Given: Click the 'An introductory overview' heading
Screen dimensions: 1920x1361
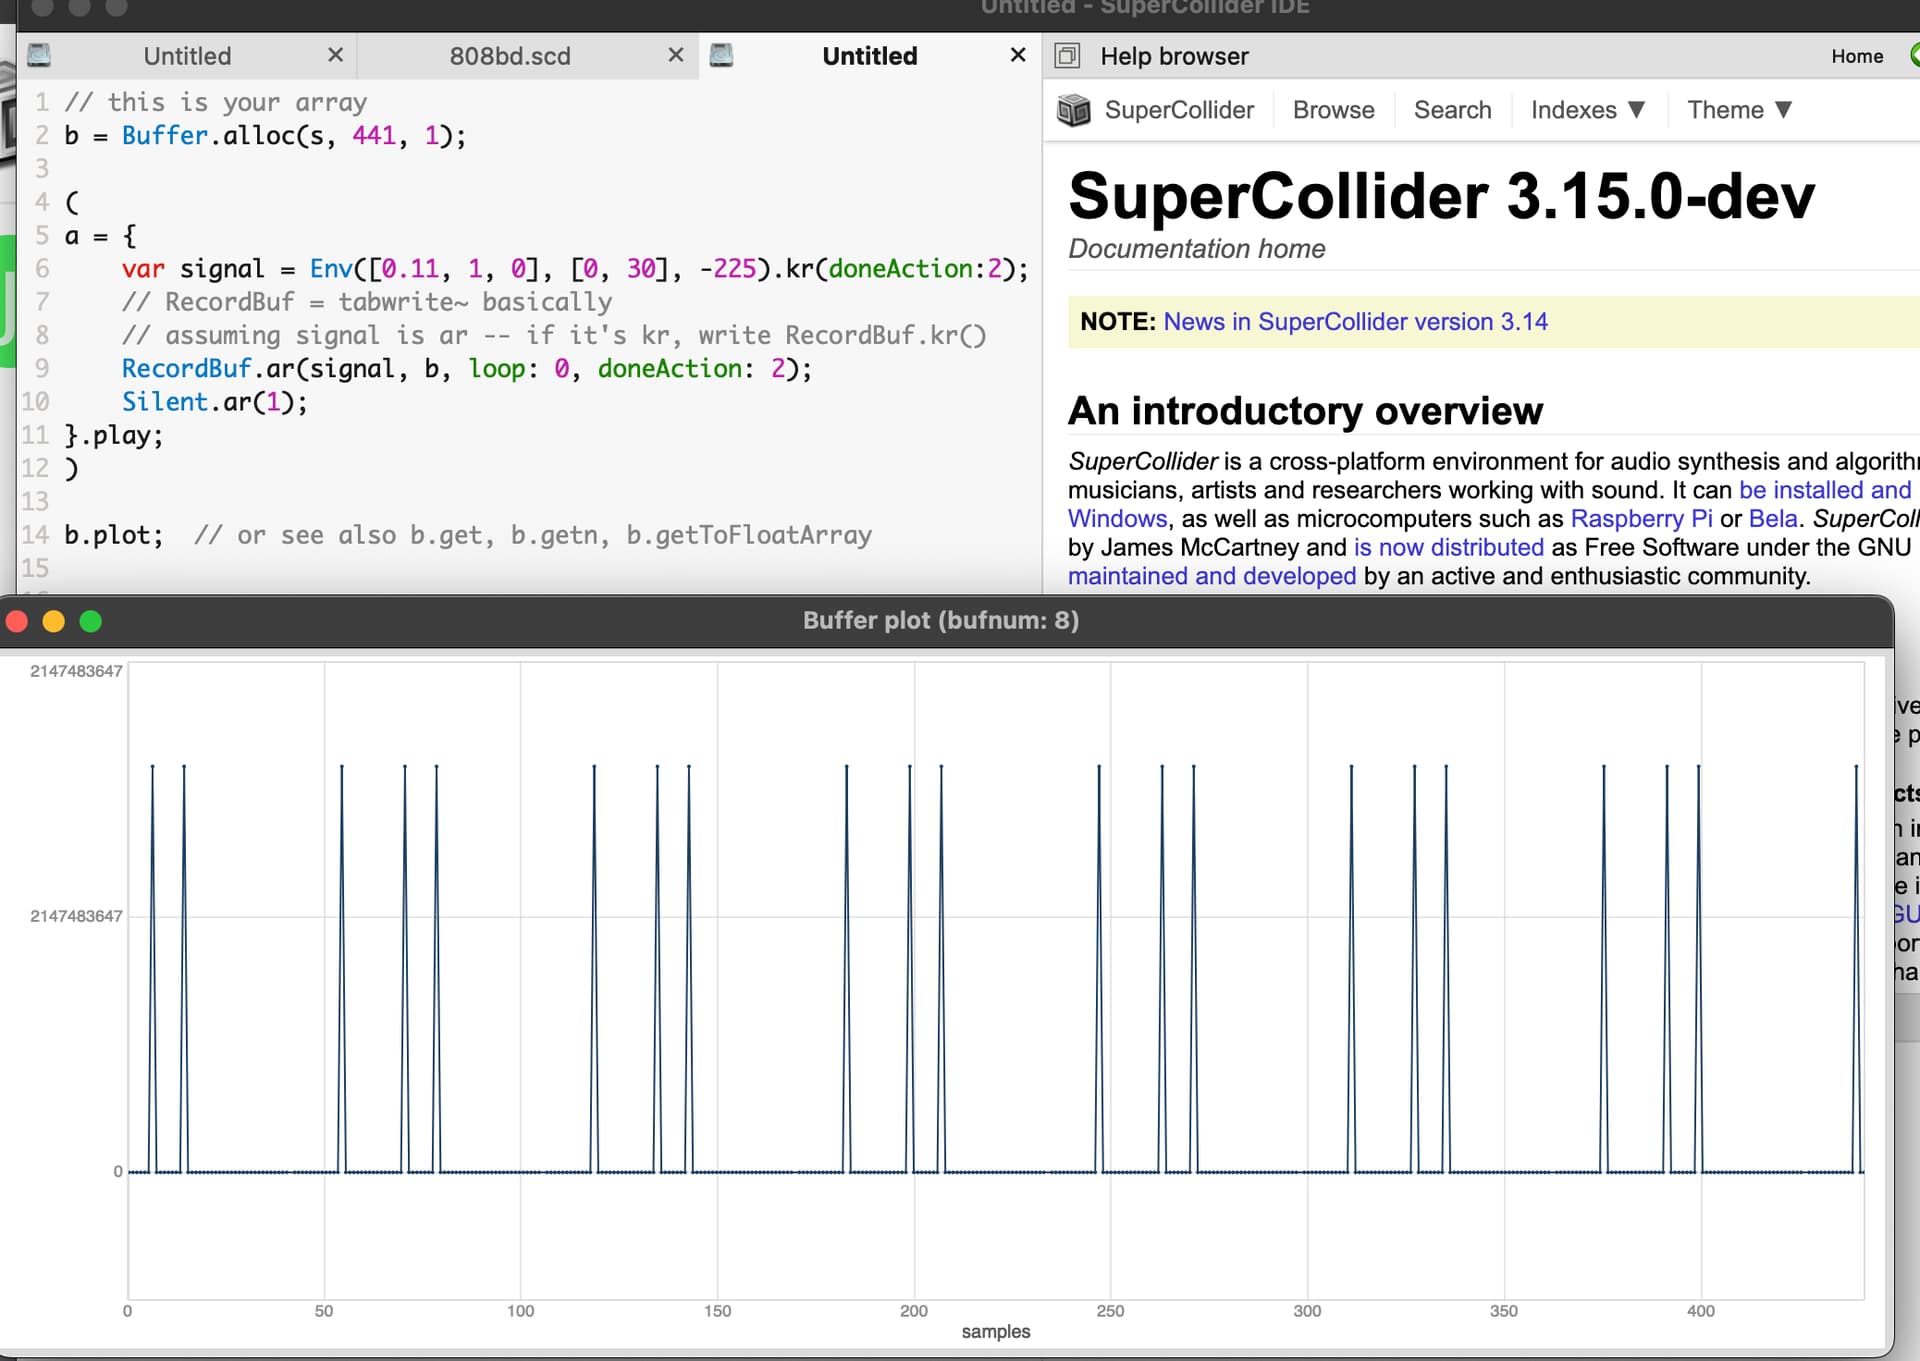Looking at the screenshot, I should coord(1305,411).
